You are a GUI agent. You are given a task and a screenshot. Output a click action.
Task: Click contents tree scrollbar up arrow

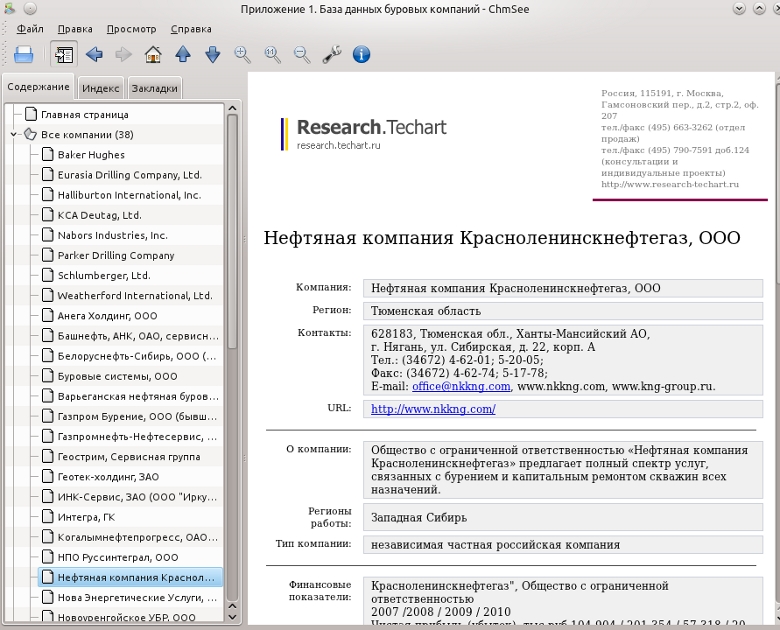[232, 108]
